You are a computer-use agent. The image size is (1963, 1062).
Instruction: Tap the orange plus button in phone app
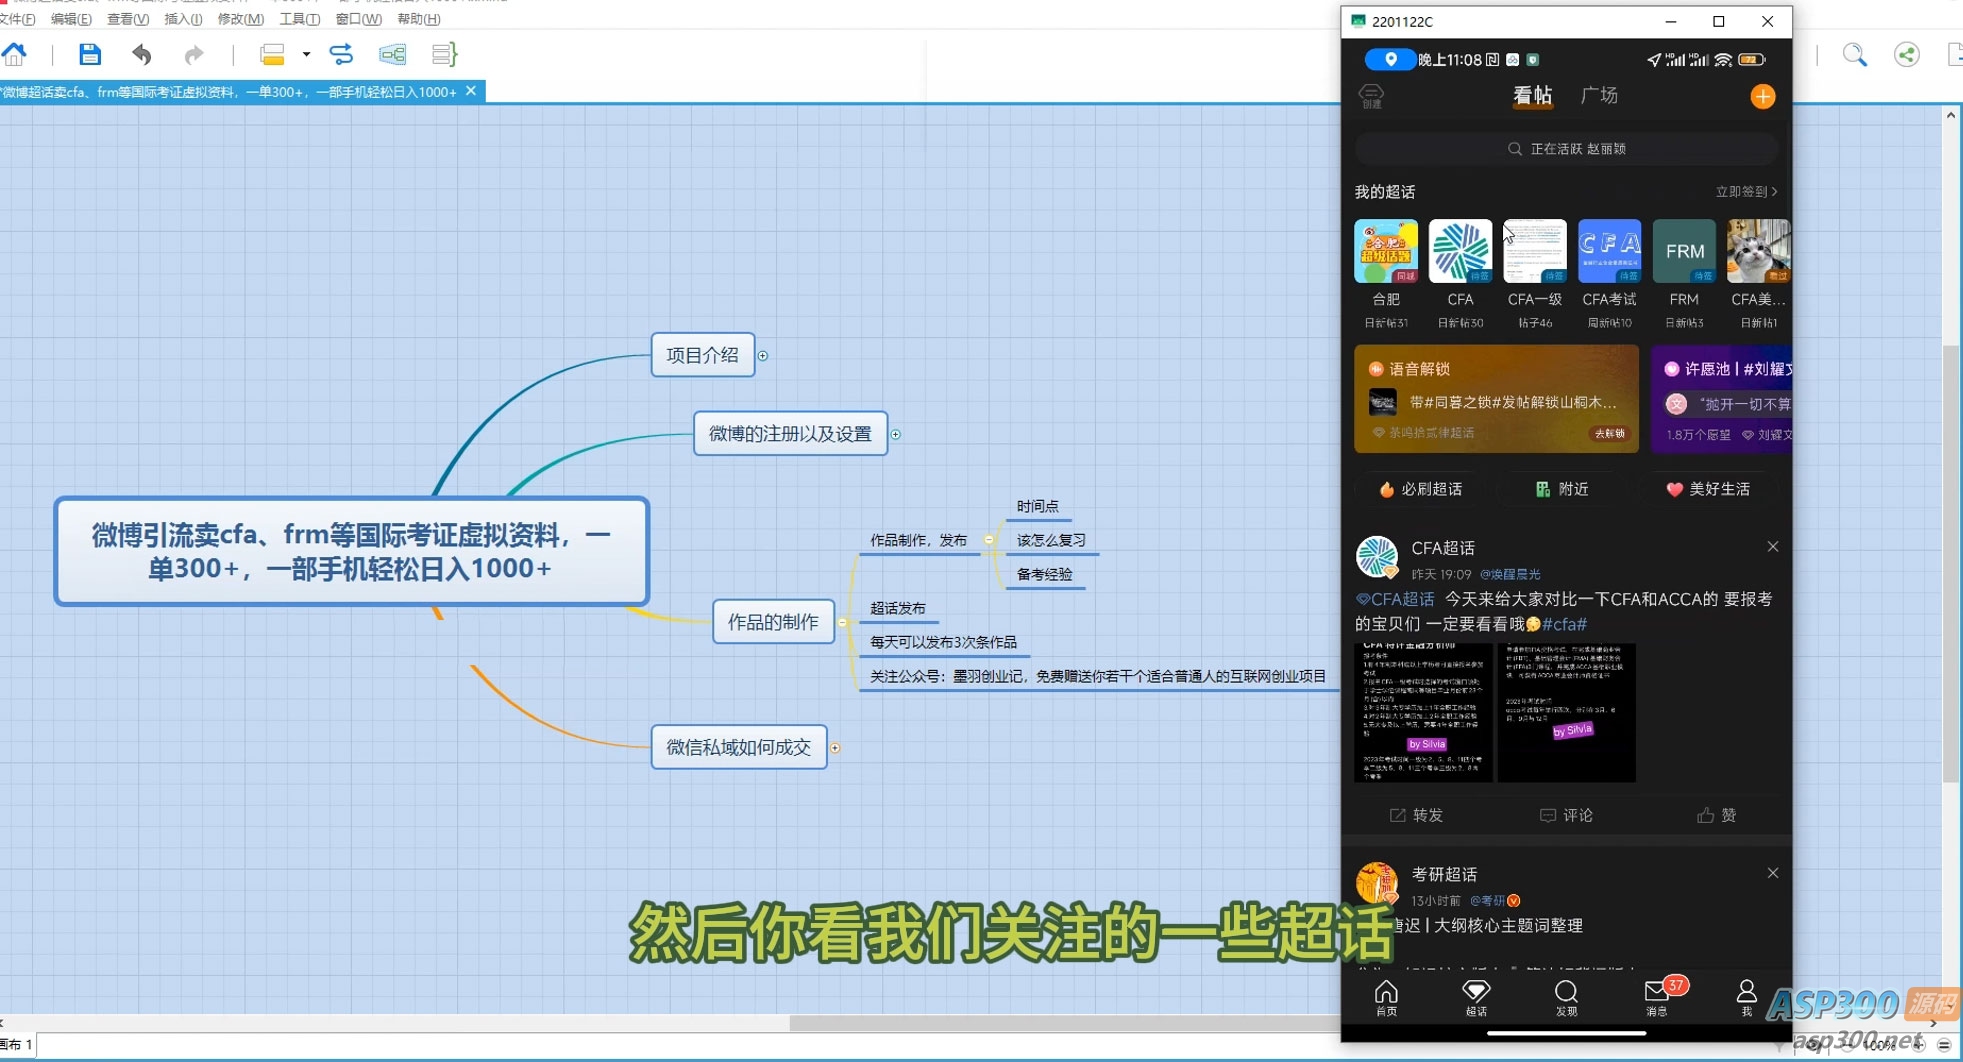[1763, 96]
